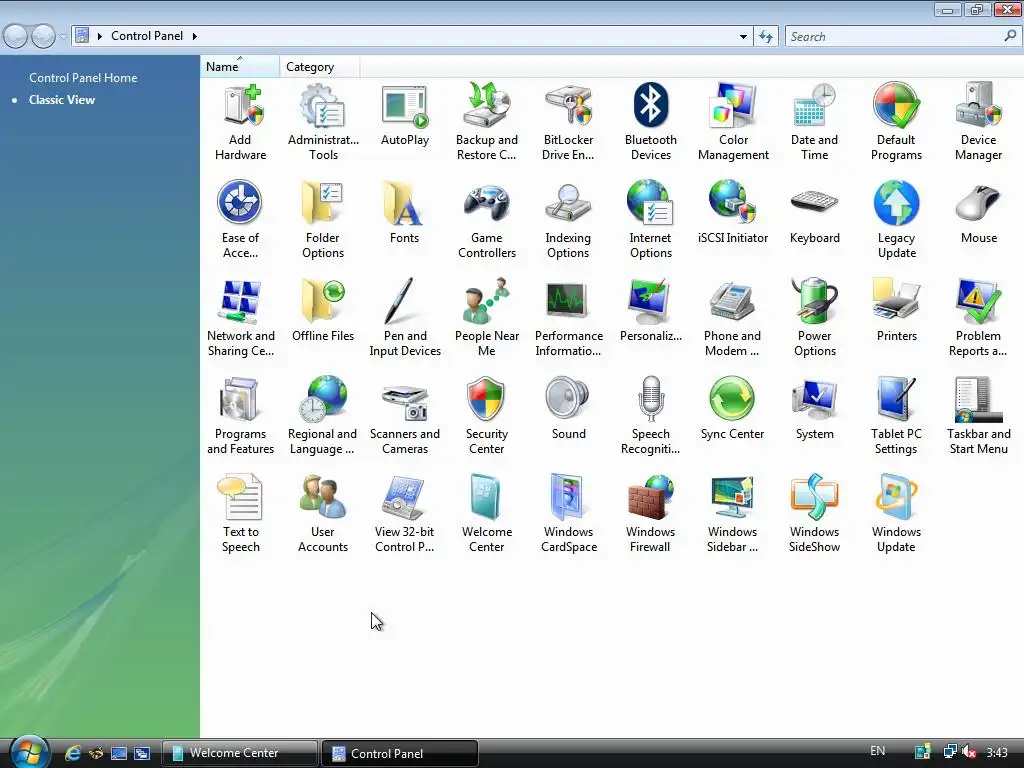Open Phone and Modem Options
Viewport: 1024px width, 768px height.
pos(732,318)
